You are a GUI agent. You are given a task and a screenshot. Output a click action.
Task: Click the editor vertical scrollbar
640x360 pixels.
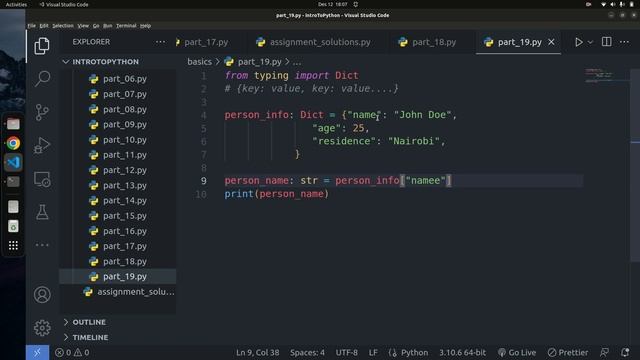point(635,165)
